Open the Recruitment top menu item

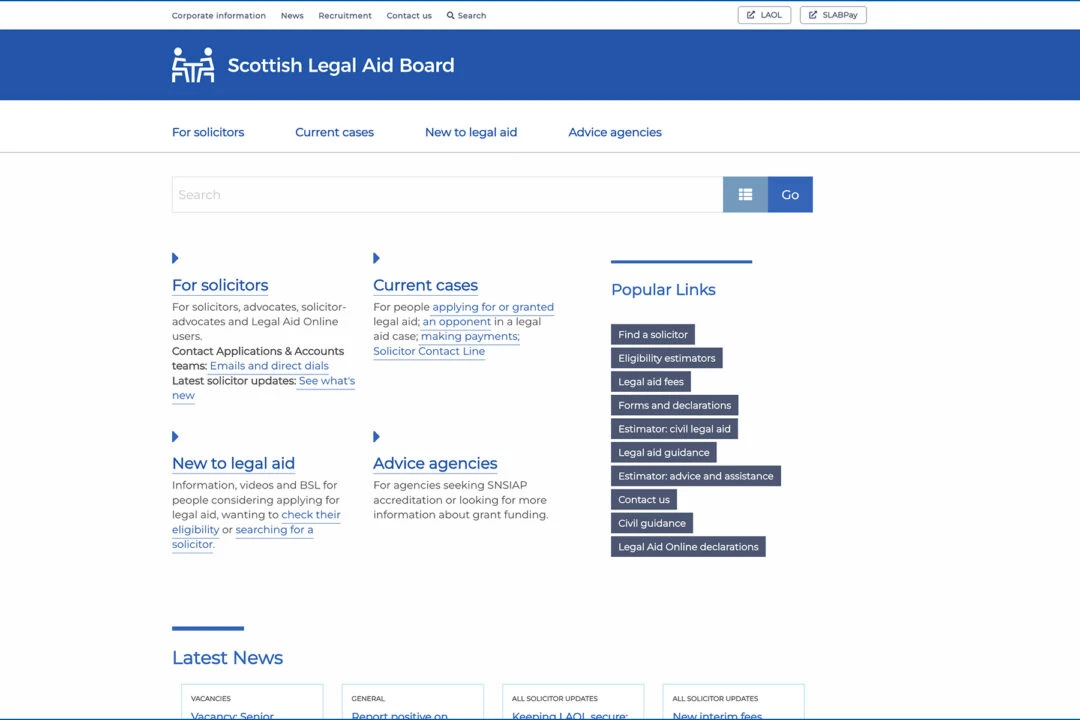tap(345, 15)
